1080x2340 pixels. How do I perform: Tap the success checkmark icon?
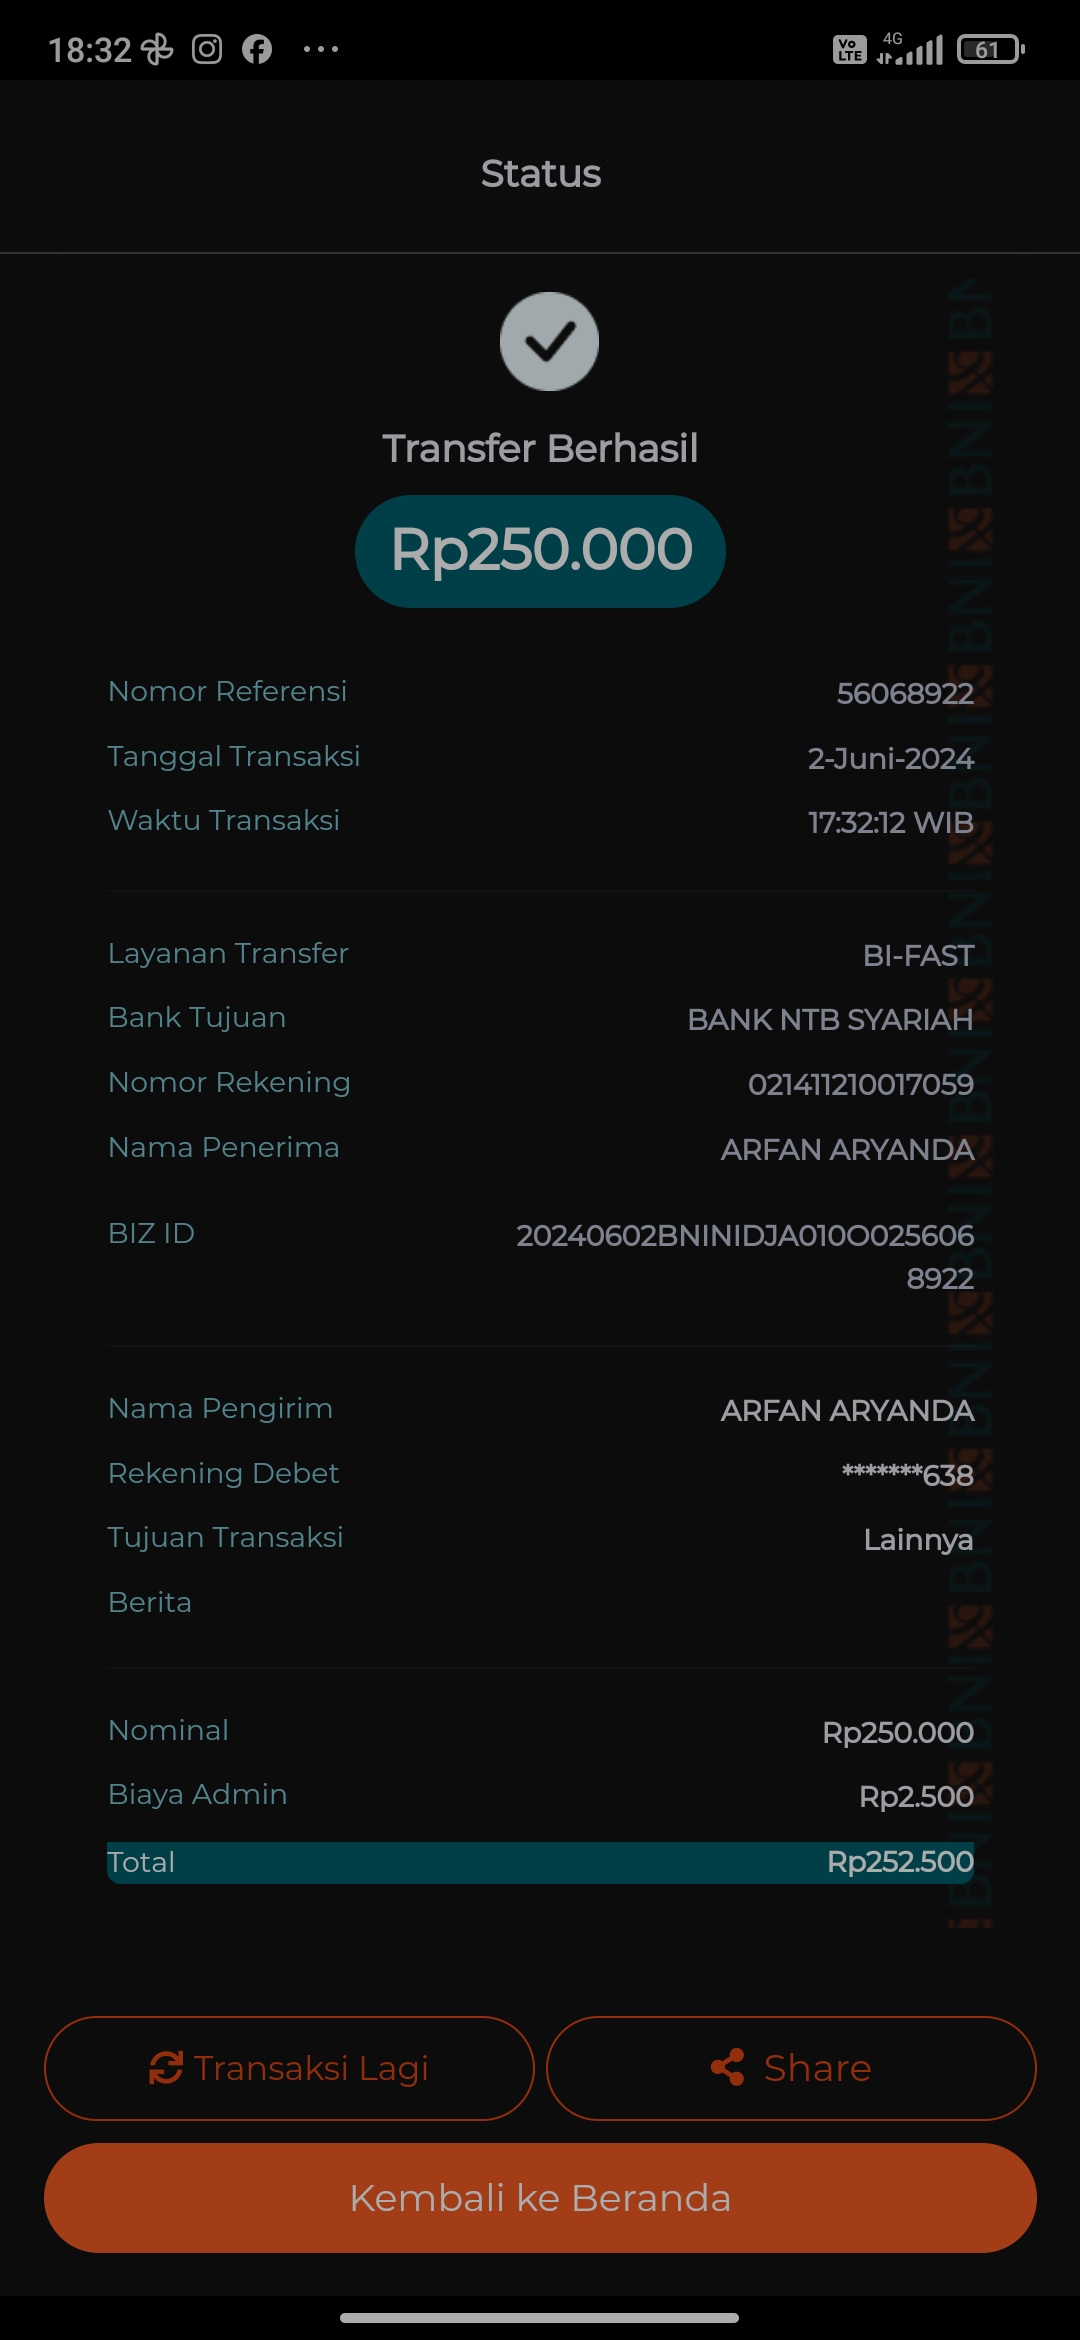[549, 341]
